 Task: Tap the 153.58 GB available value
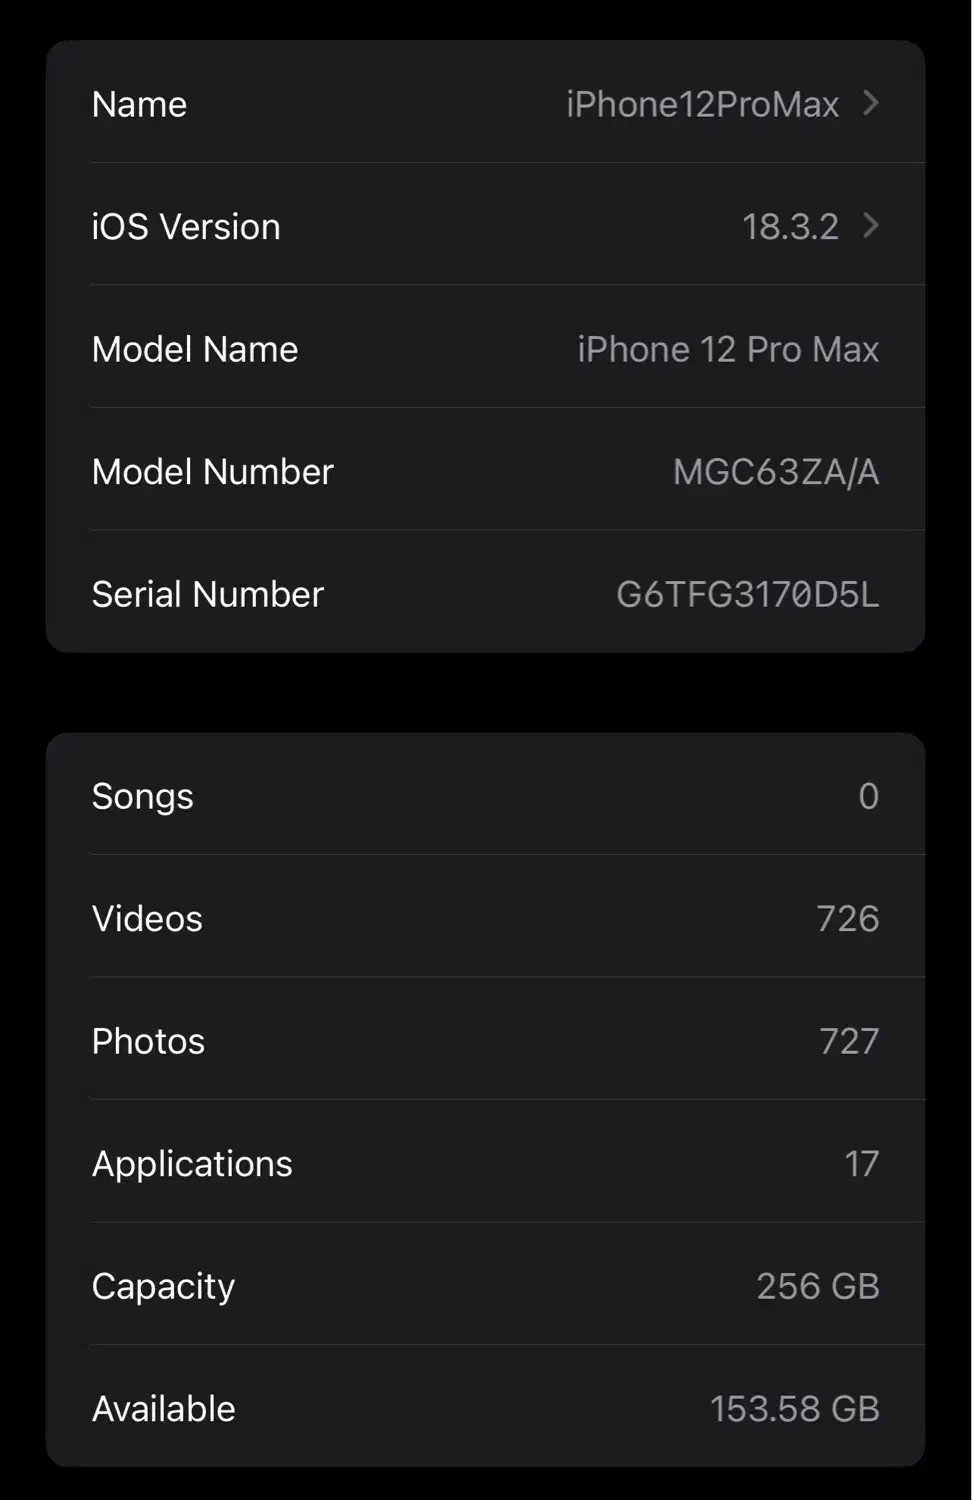tap(794, 1409)
